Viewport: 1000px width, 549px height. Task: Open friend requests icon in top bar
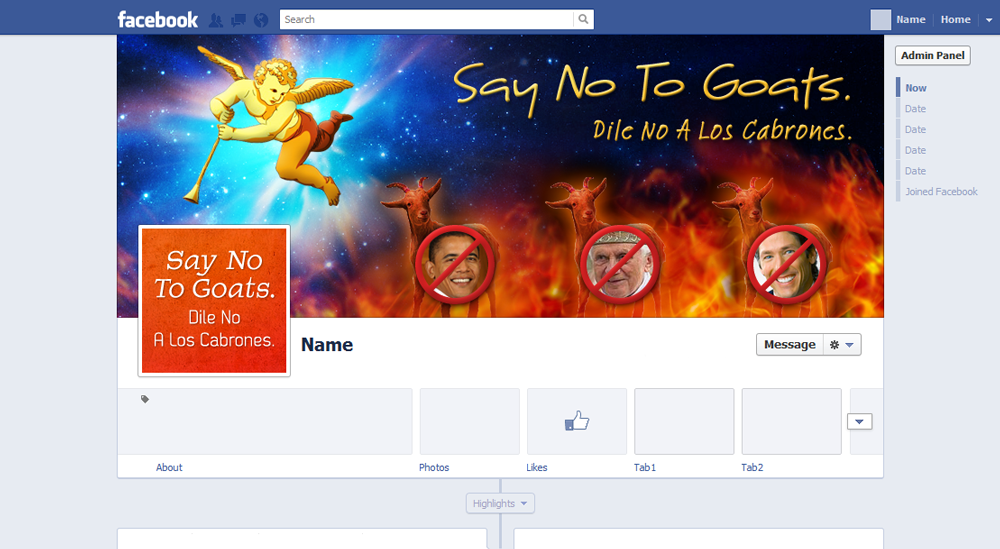[216, 20]
